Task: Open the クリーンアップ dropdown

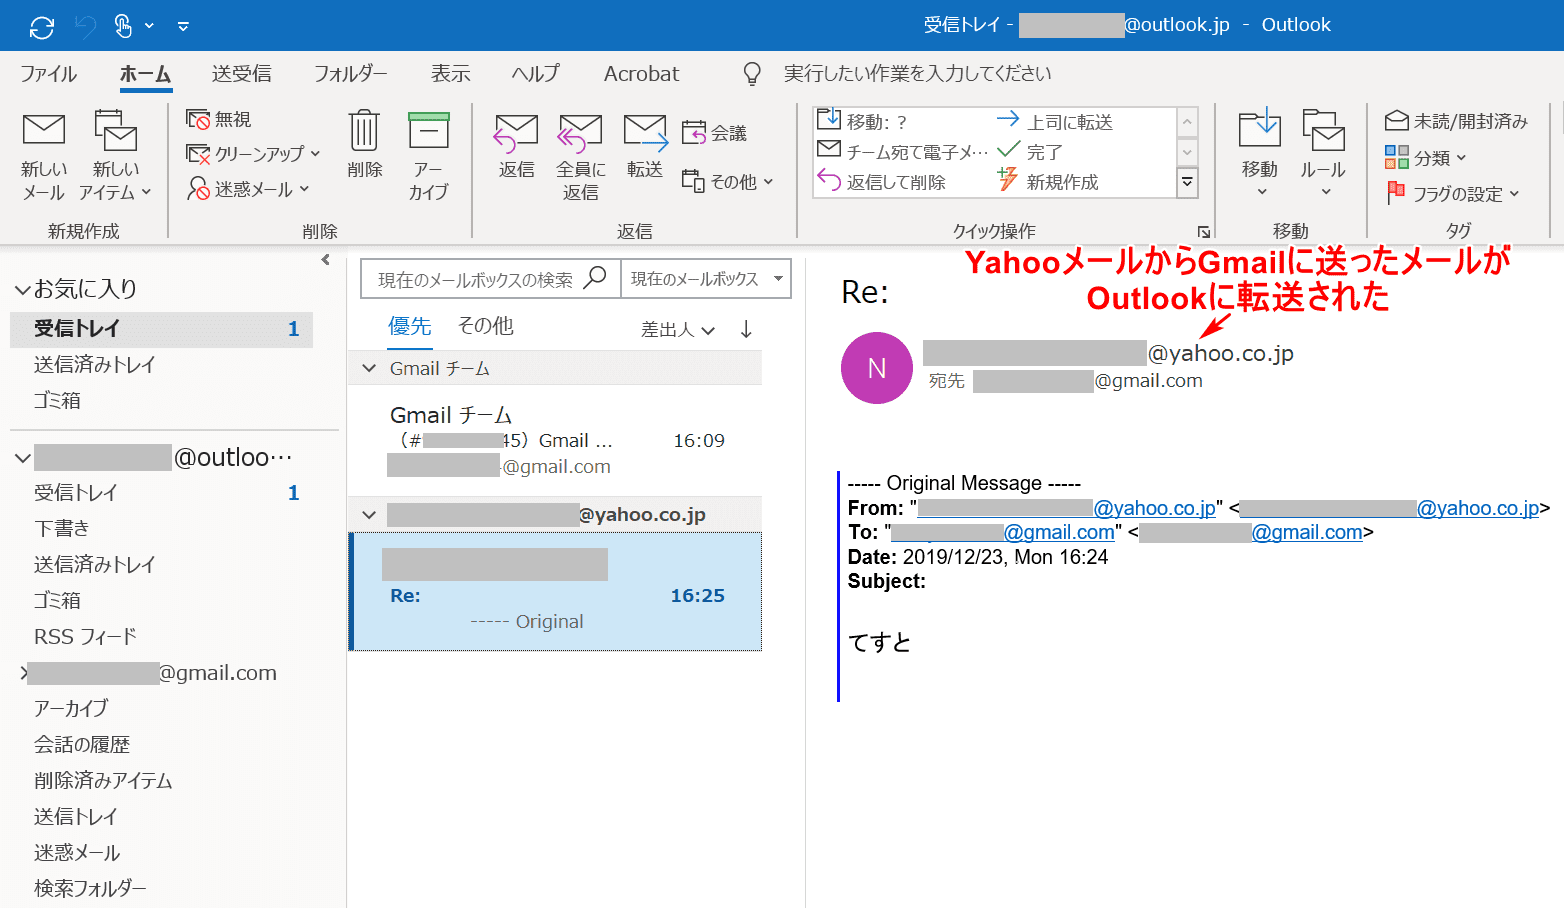Action: (253, 154)
